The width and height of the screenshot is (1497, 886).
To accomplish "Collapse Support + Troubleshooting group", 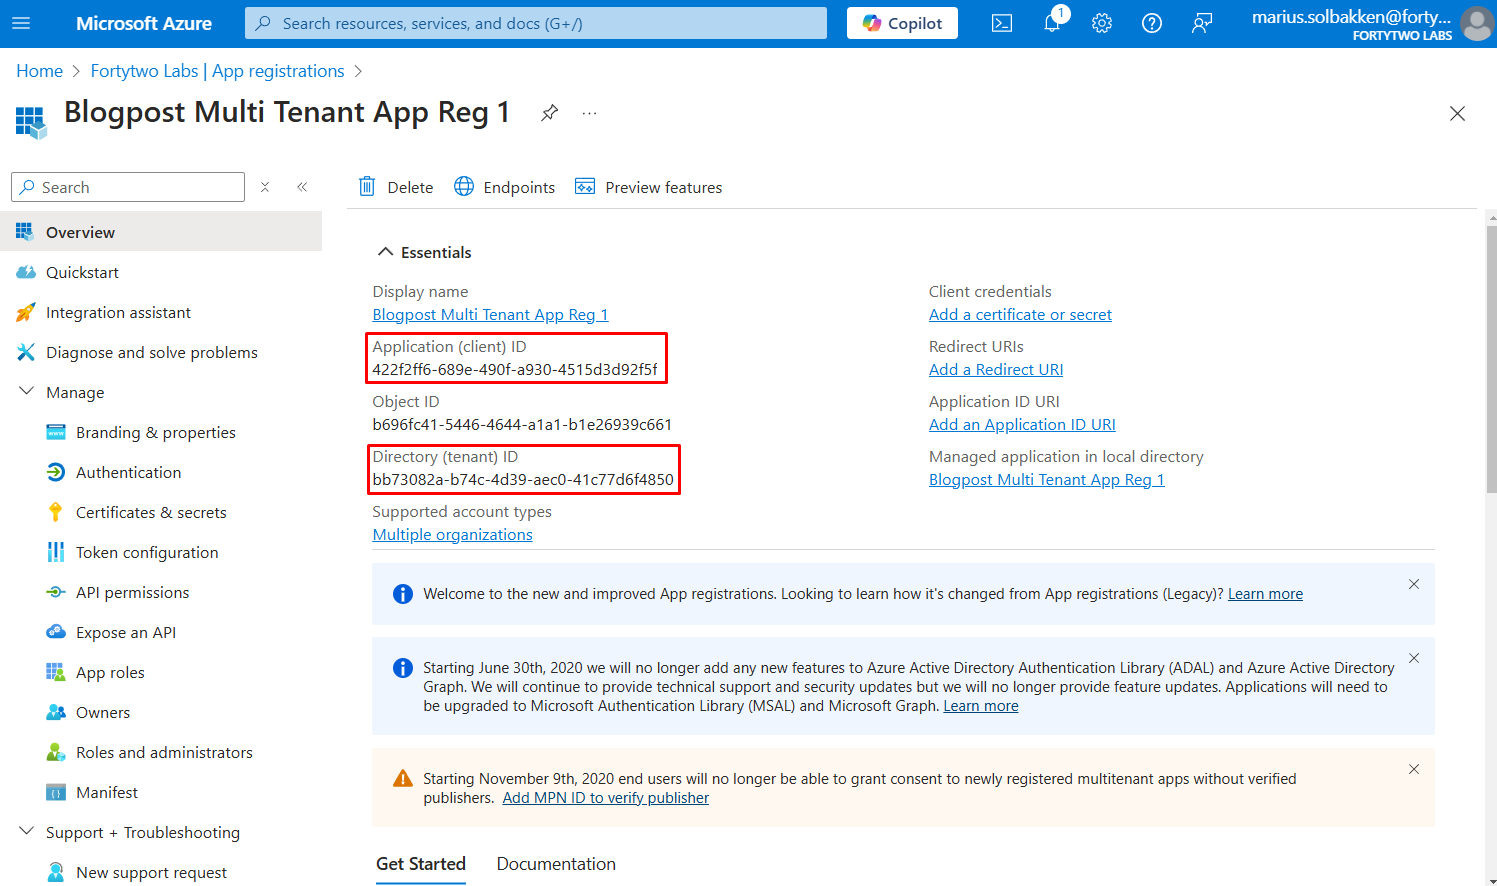I will tap(27, 832).
